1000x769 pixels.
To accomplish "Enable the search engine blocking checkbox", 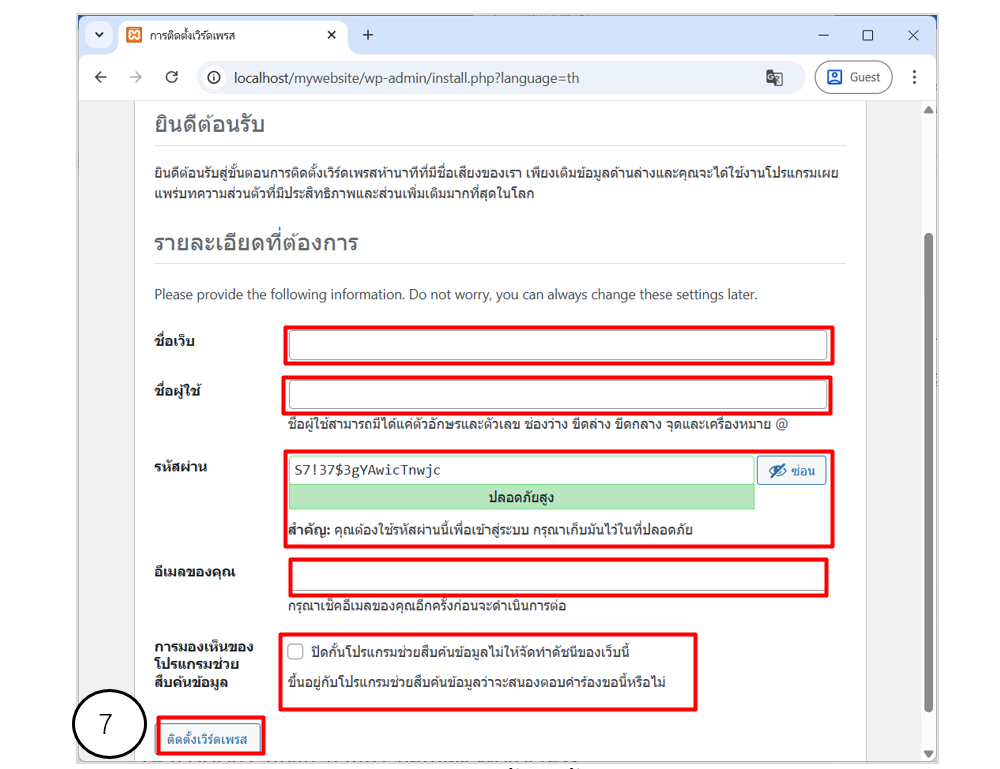I will (295, 652).
